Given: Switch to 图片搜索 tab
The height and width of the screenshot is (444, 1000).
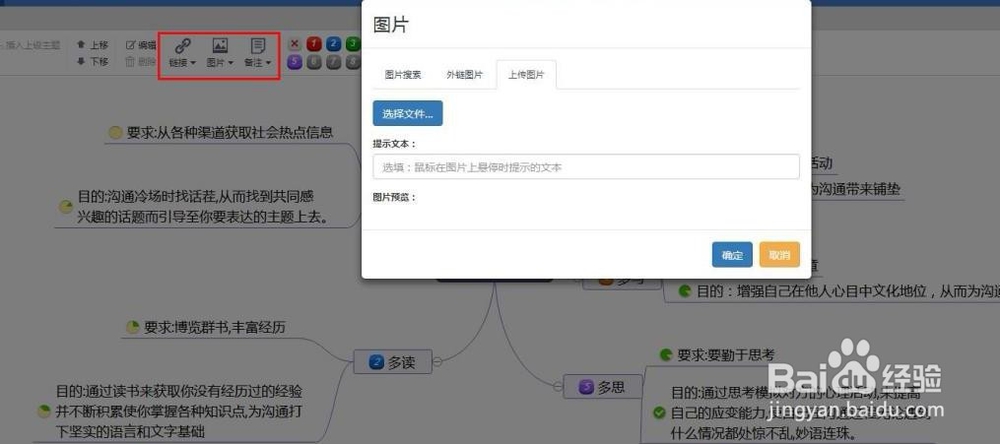Looking at the screenshot, I should 403,75.
